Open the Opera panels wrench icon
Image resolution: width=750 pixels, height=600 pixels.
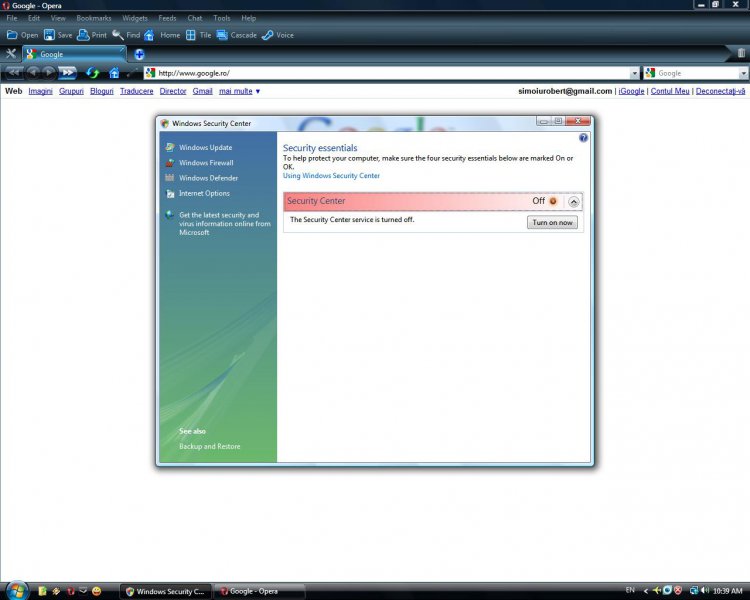click(x=11, y=54)
